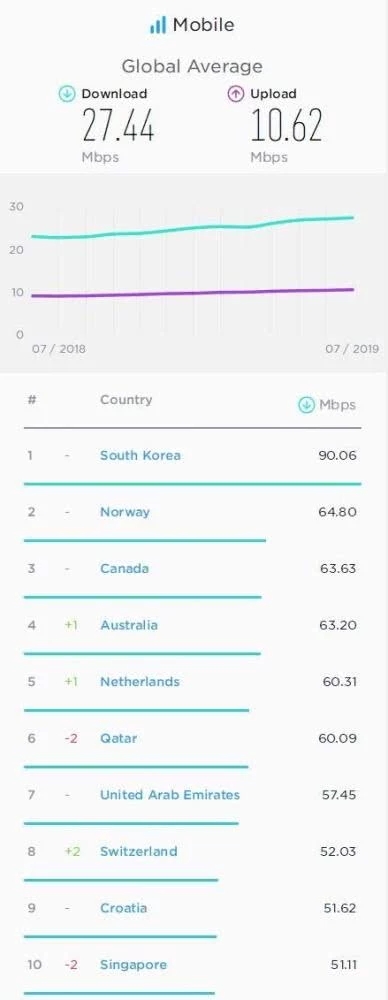Click the Download arrow icon
Image resolution: width=388 pixels, height=1000 pixels.
(67, 94)
